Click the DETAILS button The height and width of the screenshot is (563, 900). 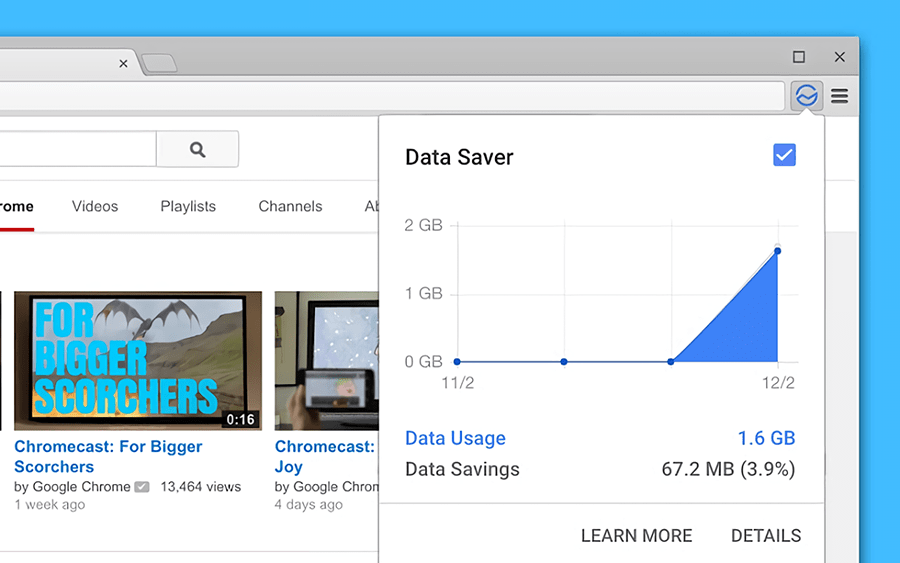click(x=766, y=535)
